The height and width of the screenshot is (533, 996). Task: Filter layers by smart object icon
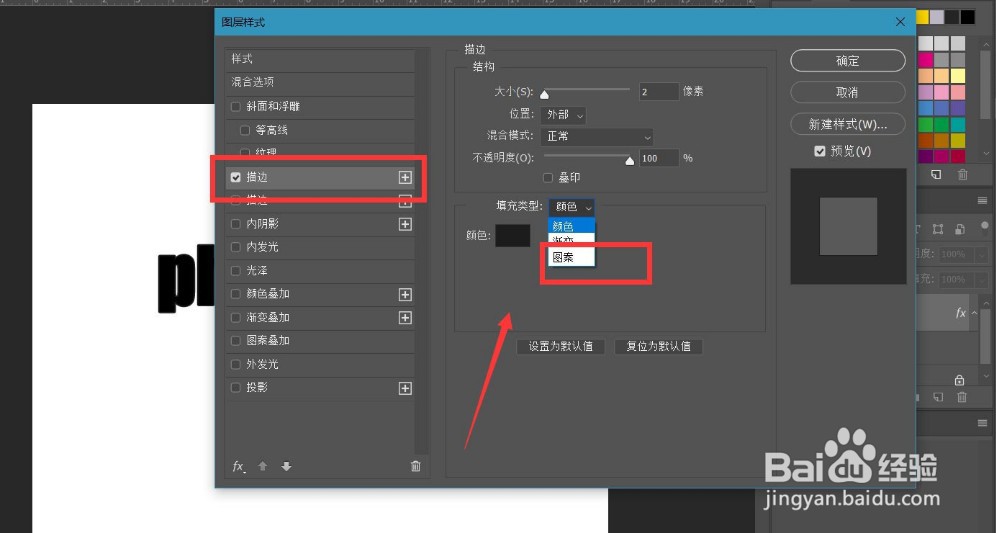point(960,229)
